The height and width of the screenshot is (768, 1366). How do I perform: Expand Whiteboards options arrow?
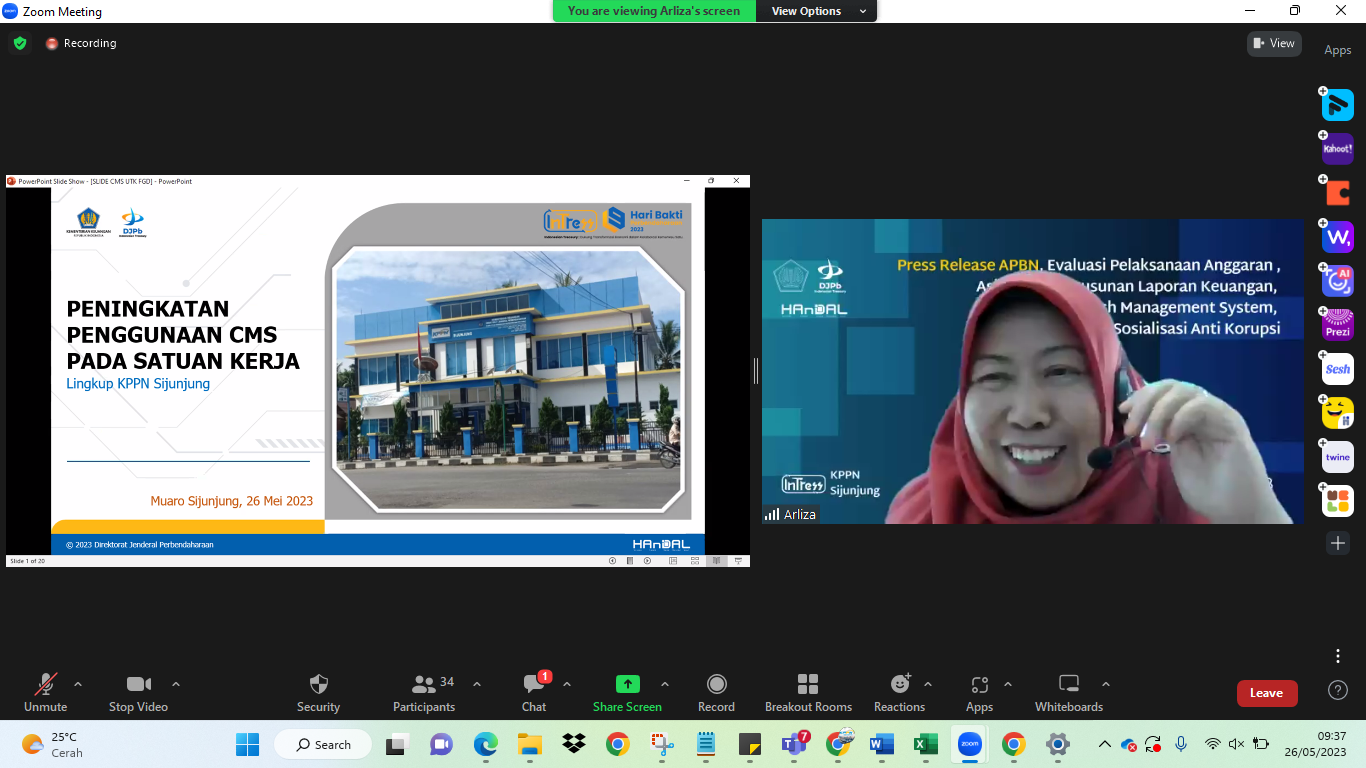point(1106,684)
